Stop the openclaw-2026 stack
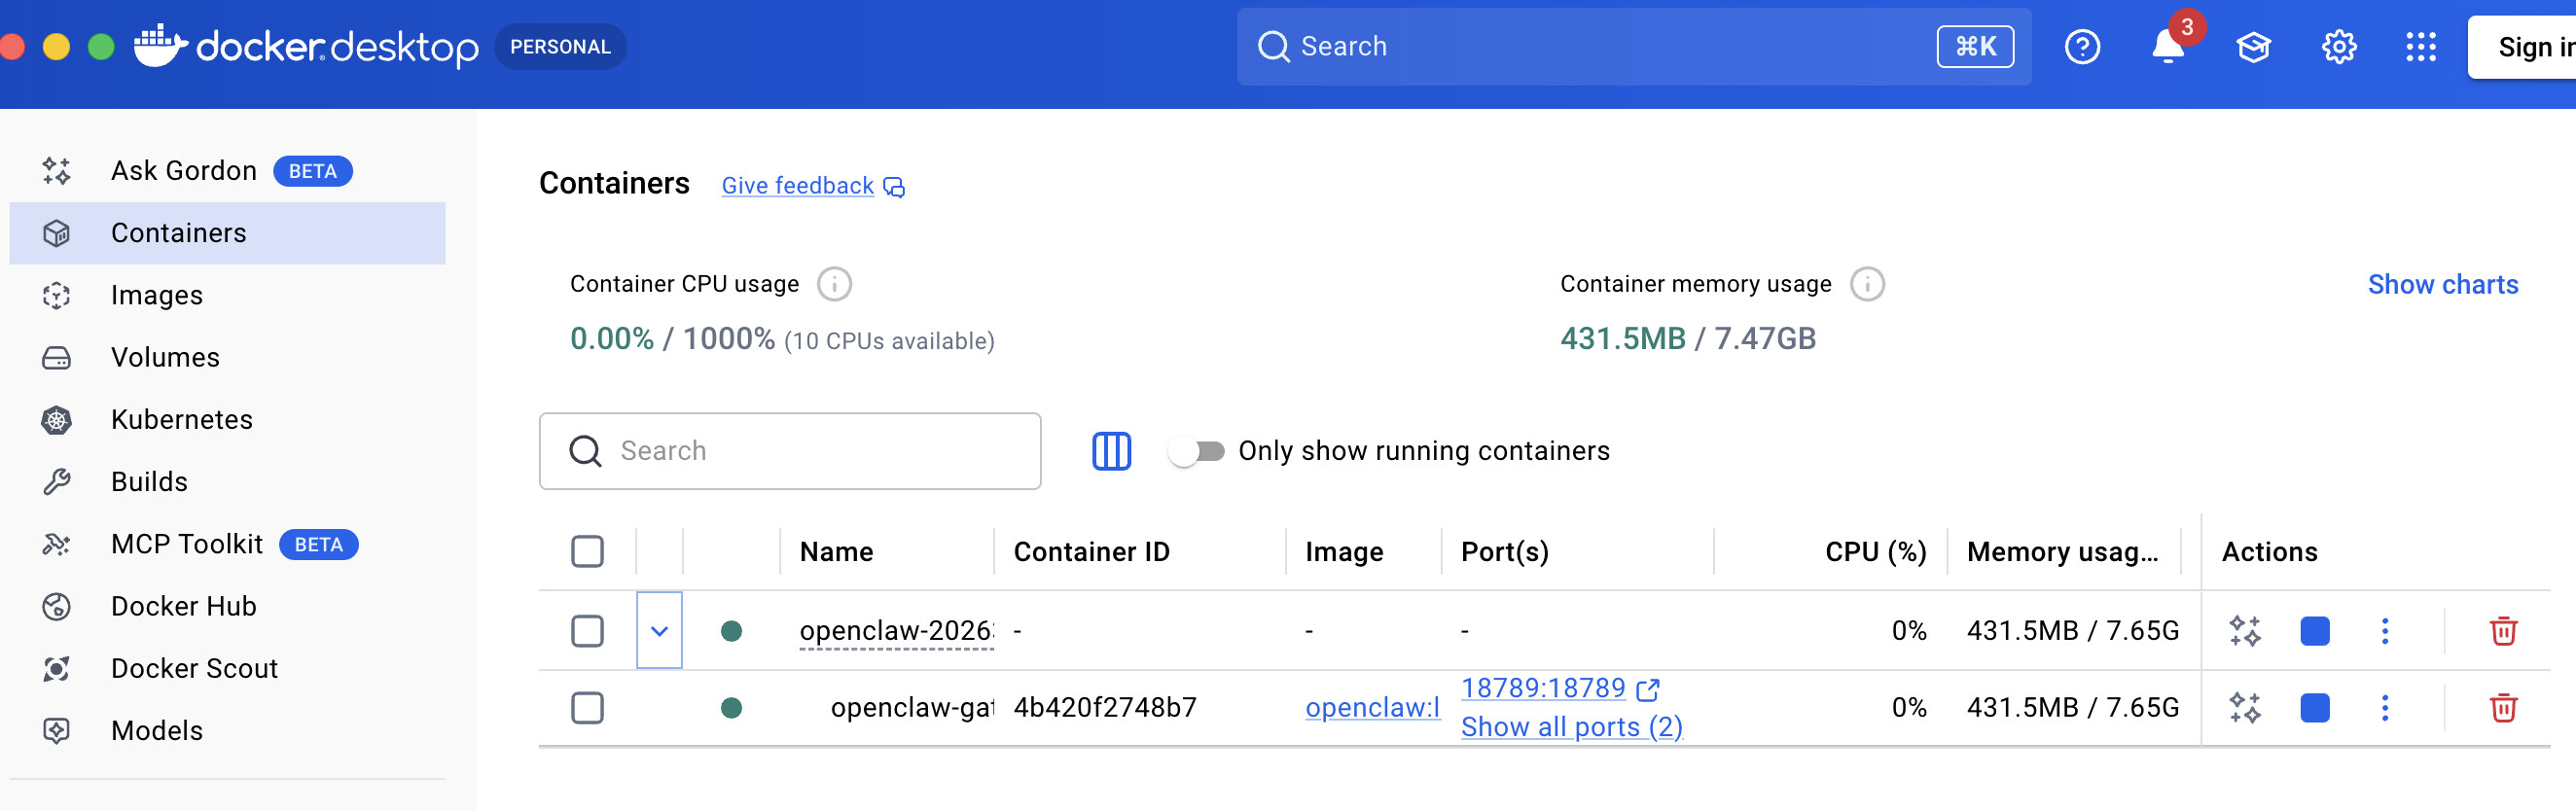The height and width of the screenshot is (811, 2576). (2314, 631)
